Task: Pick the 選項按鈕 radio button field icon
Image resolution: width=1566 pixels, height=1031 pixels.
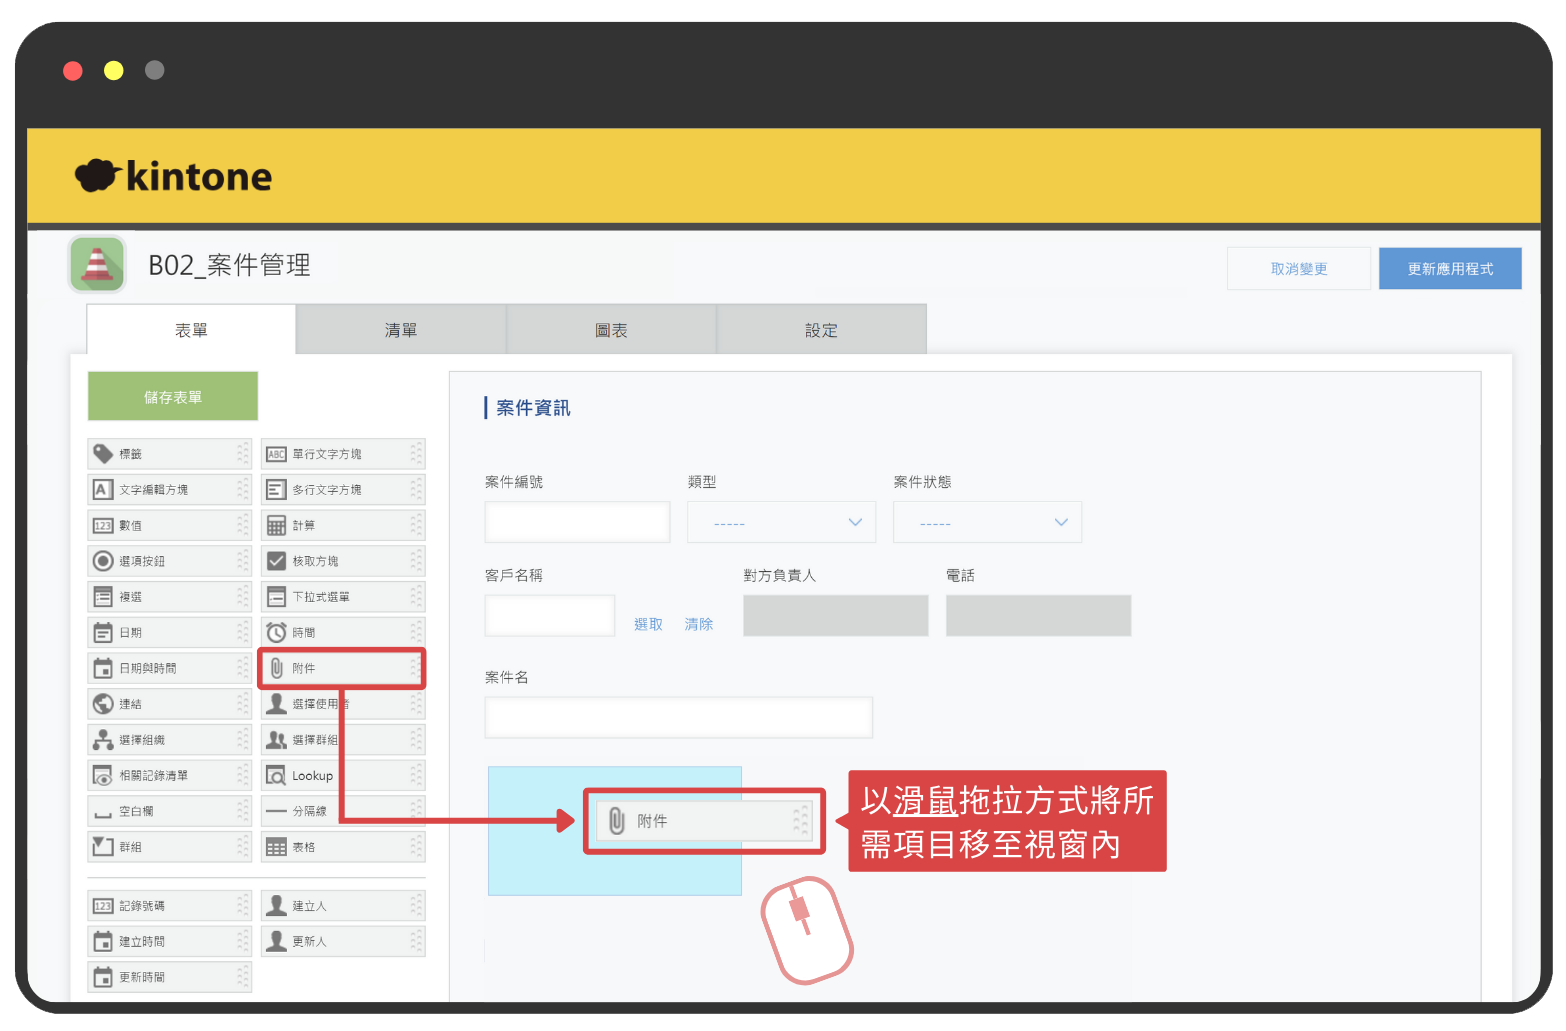Action: [102, 561]
